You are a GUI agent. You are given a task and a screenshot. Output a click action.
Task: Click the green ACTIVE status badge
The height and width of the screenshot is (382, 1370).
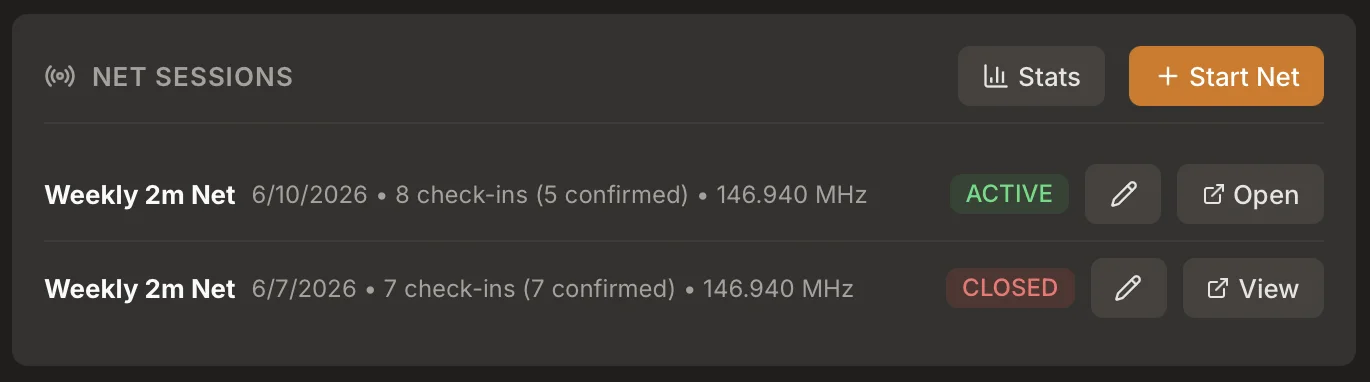tap(1009, 194)
